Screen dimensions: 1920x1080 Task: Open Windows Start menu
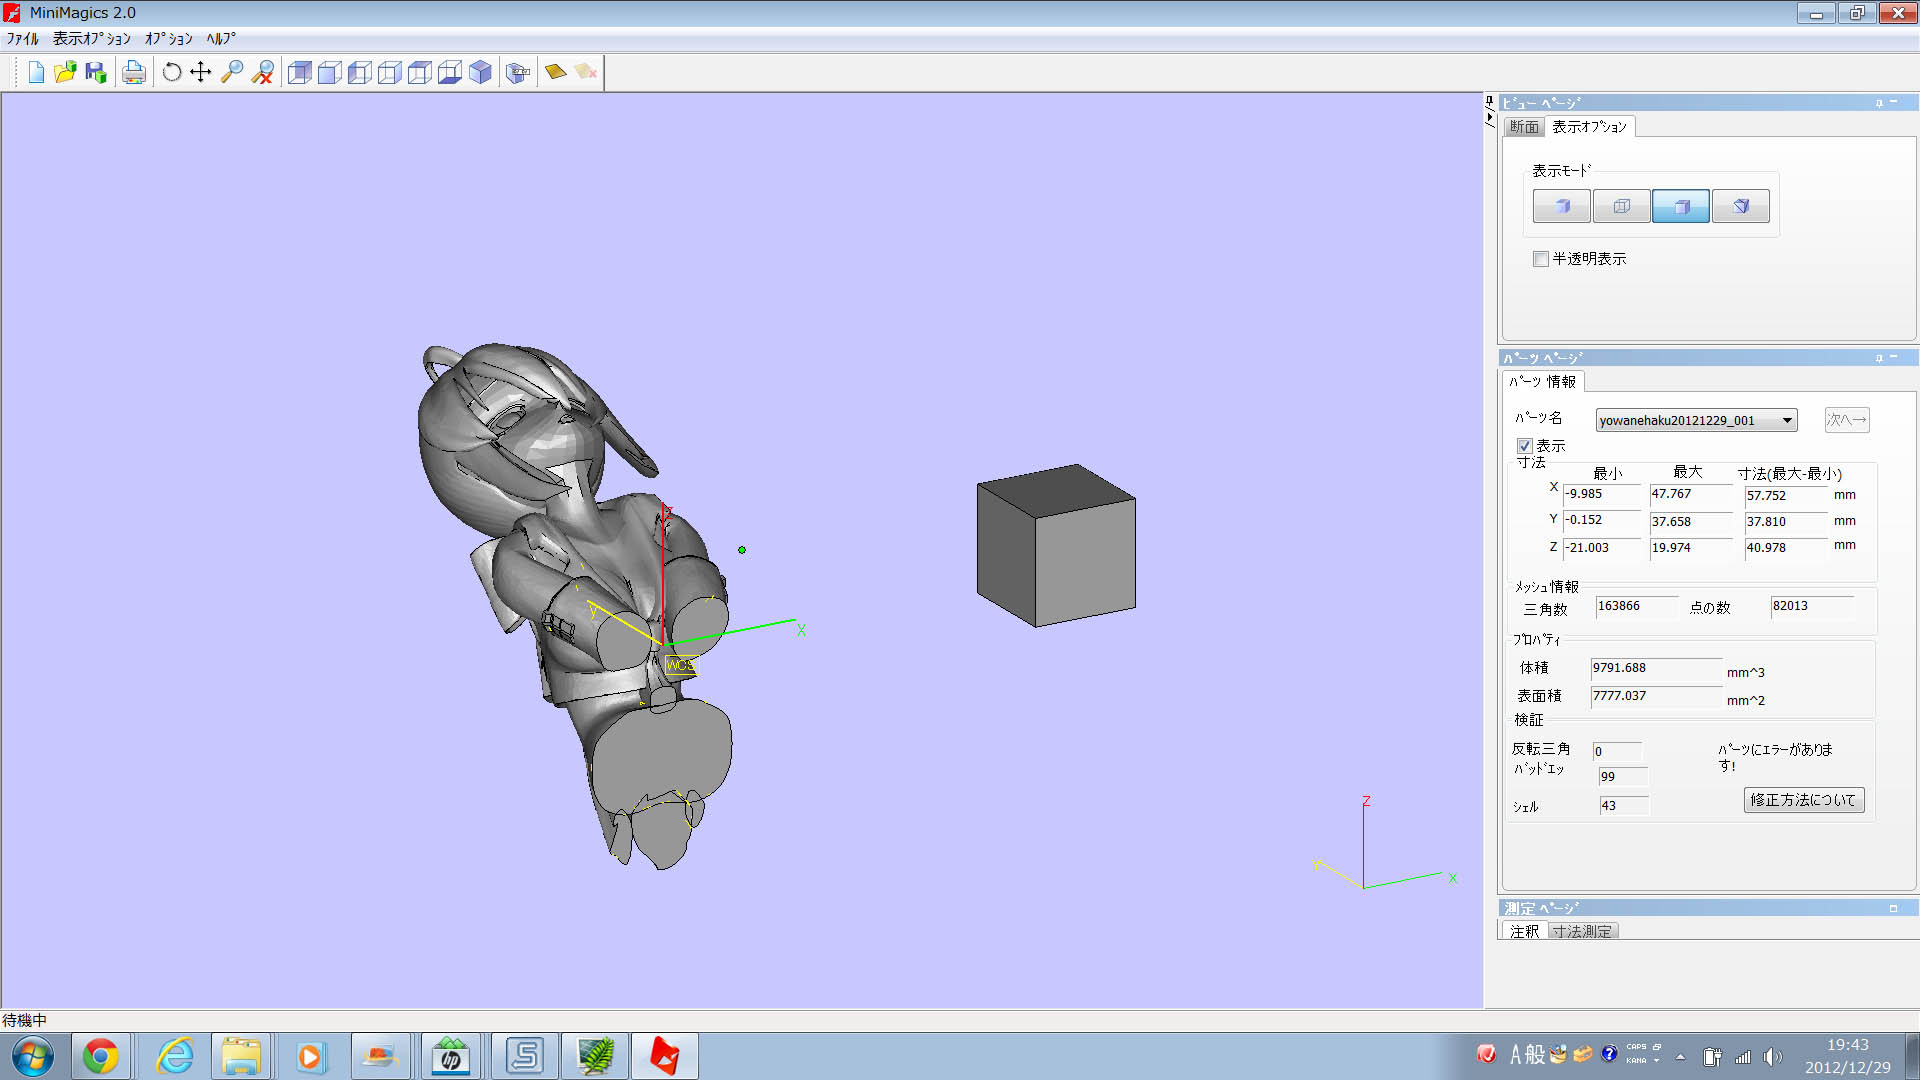[32, 1056]
